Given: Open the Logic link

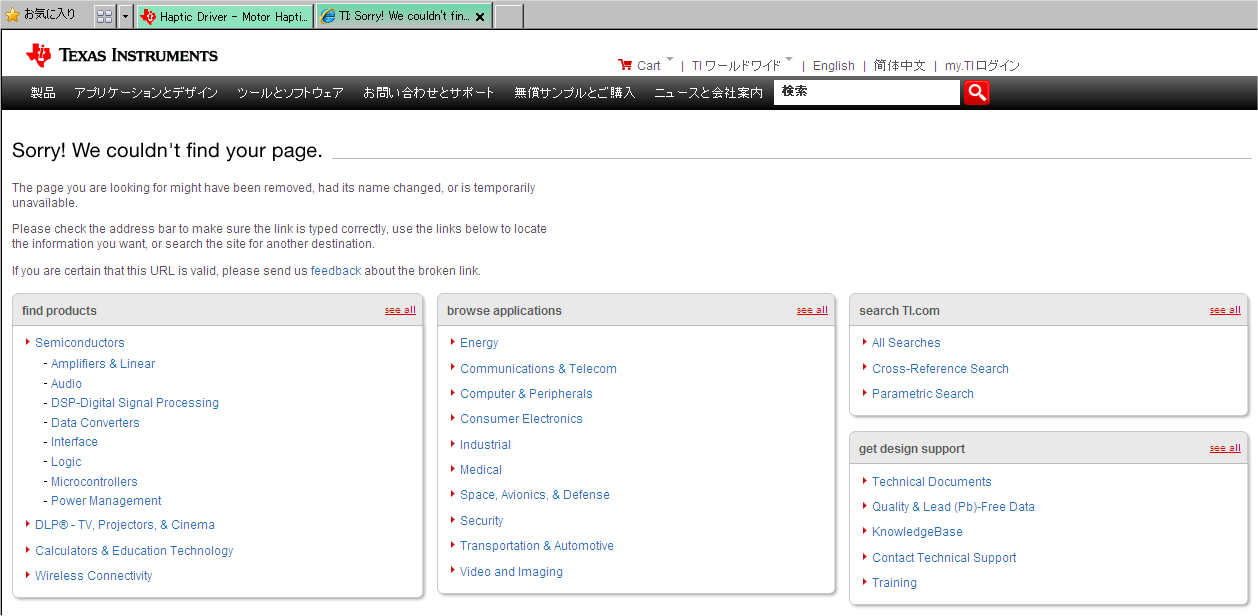Looking at the screenshot, I should pyautogui.click(x=66, y=462).
